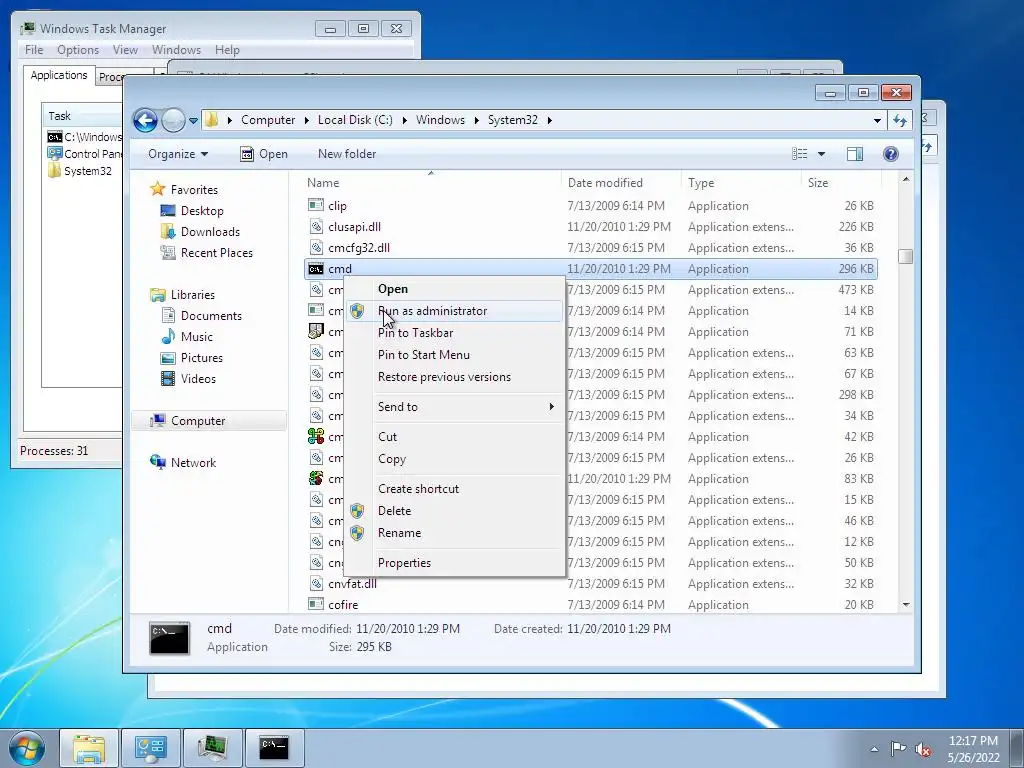
Task: Open Task Manager File menu
Action: point(34,50)
